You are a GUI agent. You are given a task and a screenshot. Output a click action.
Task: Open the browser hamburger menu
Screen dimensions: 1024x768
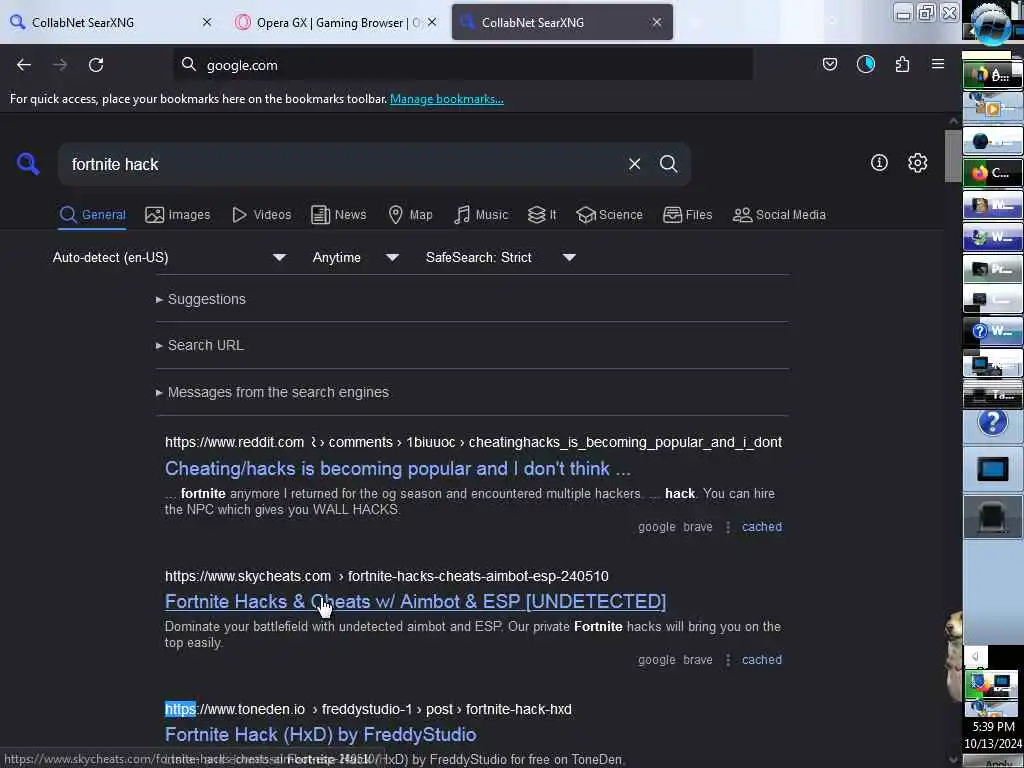point(938,64)
